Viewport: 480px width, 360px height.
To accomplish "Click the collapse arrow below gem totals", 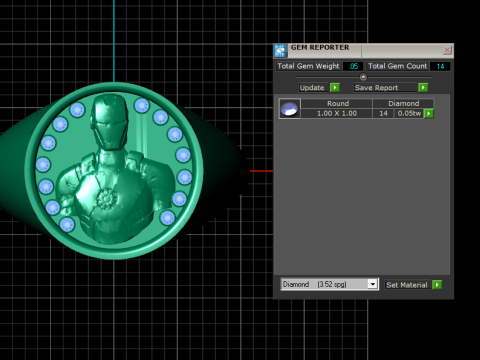I will 363,77.
